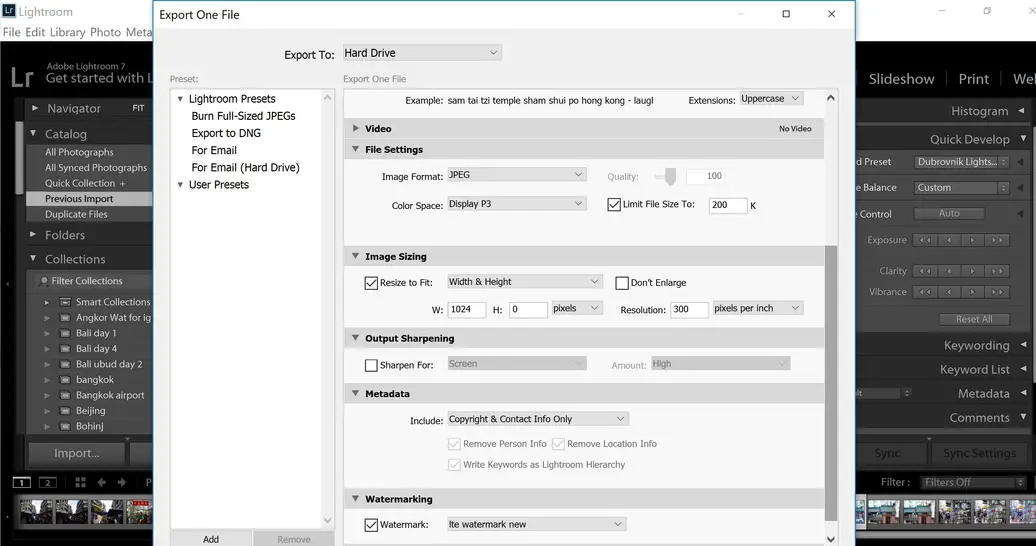The image size is (1036, 546).
Task: Collapse the Image Sizing section
Action: click(355, 256)
